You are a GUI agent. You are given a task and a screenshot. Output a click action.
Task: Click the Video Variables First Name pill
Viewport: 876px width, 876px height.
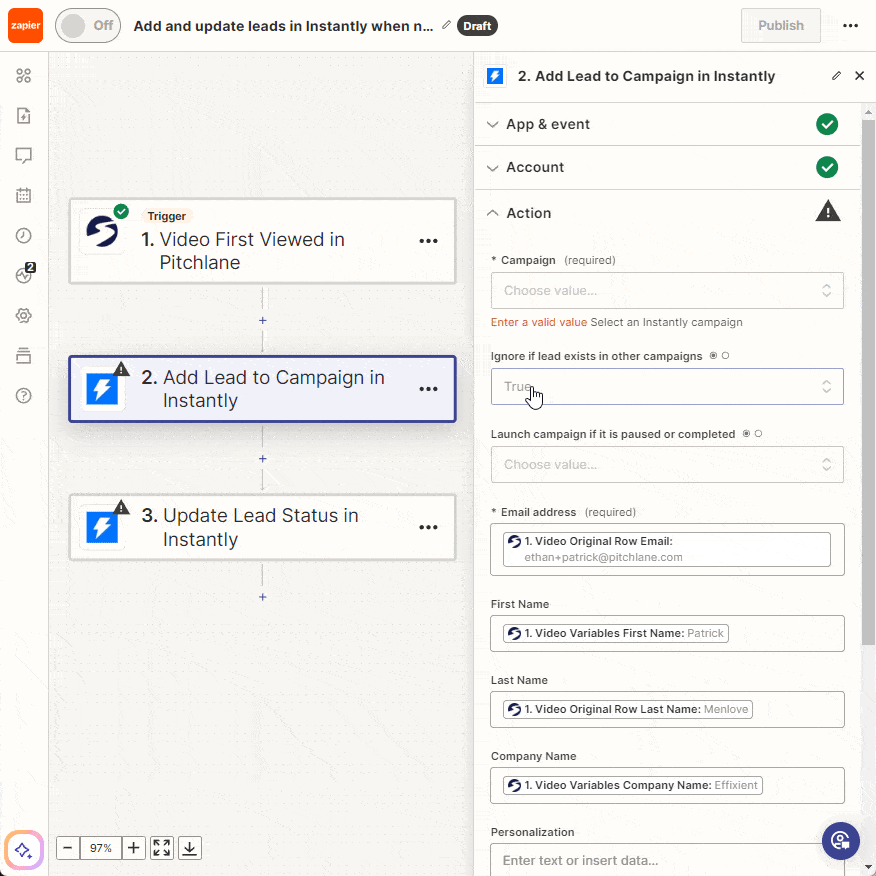[x=616, y=634]
